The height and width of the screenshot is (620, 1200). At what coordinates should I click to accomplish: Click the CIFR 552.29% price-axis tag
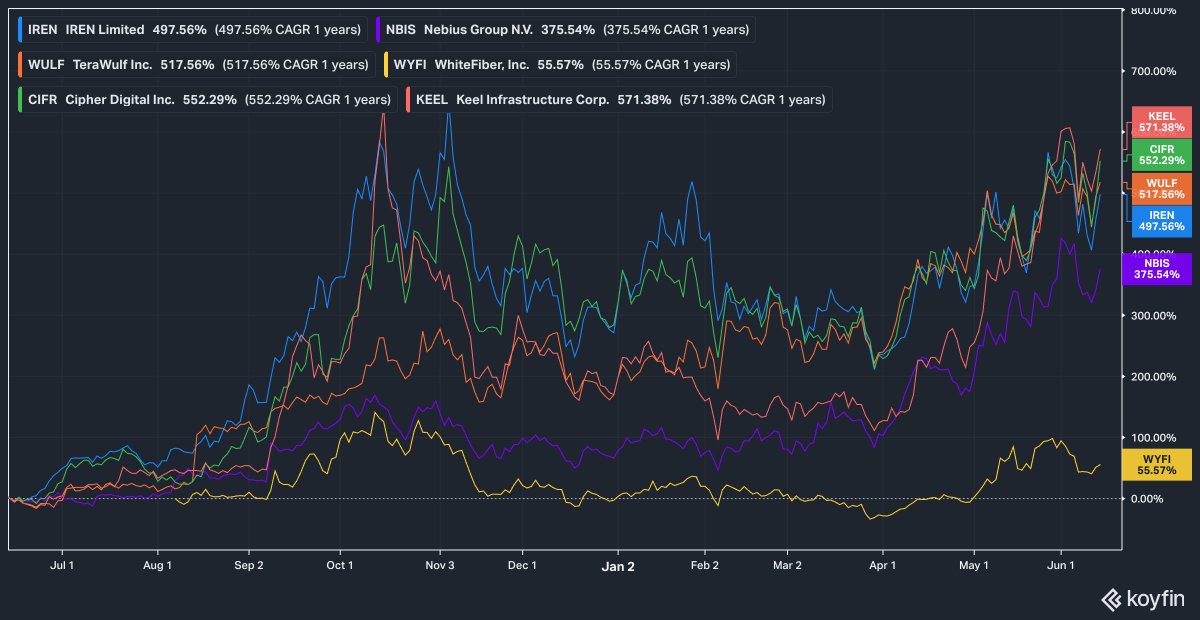1161,154
